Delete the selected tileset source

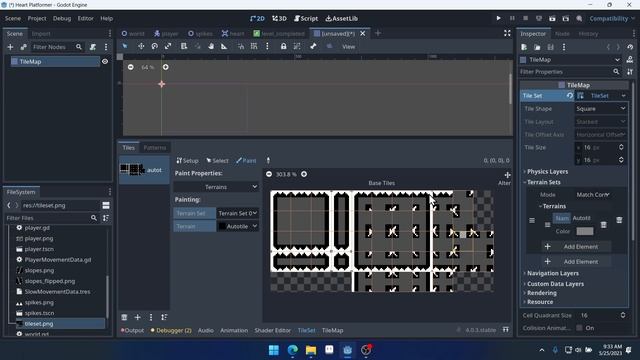point(124,317)
